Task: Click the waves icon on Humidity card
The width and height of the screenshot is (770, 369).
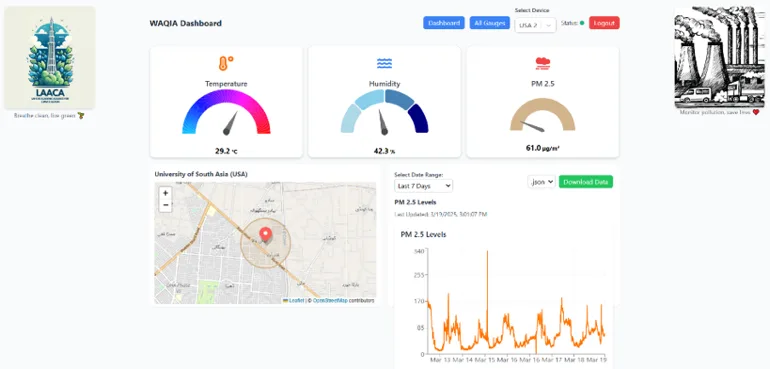Action: click(384, 63)
